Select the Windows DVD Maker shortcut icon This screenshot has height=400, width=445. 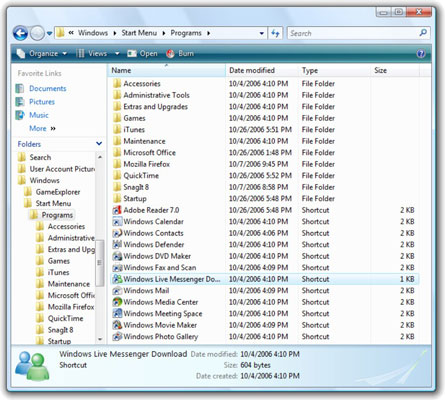pos(117,256)
